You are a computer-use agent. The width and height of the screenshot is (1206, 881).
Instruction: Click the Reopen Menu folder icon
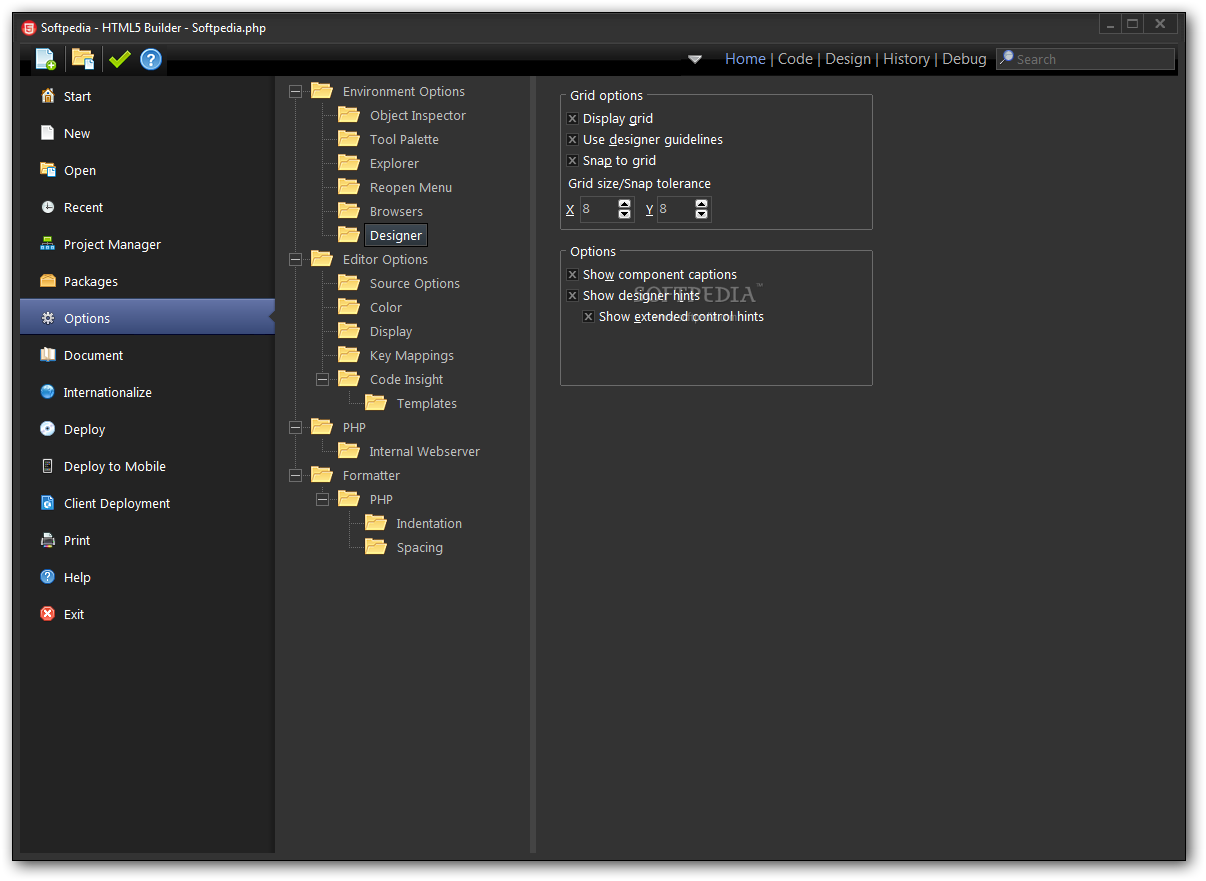click(x=349, y=186)
